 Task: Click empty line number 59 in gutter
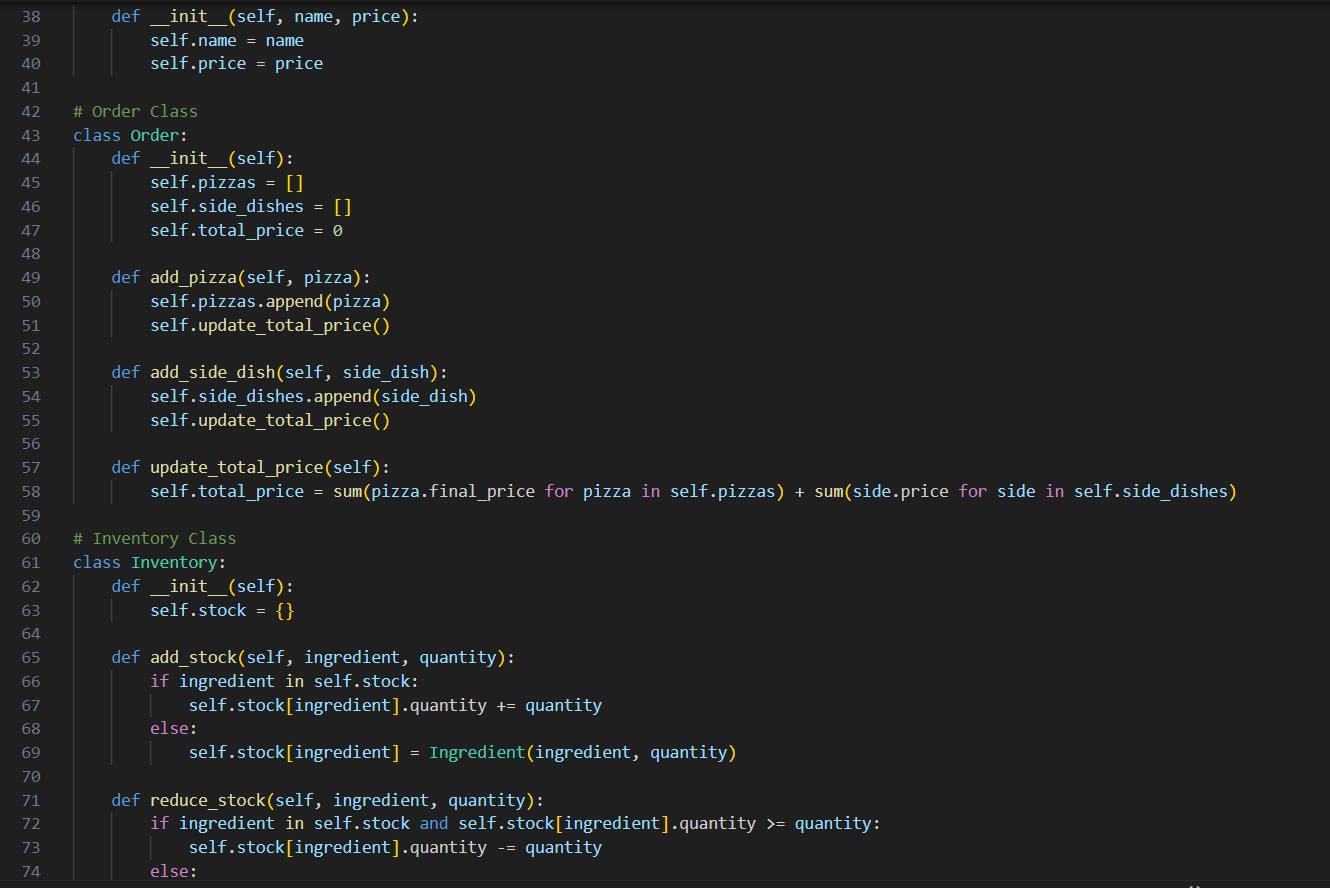30,515
